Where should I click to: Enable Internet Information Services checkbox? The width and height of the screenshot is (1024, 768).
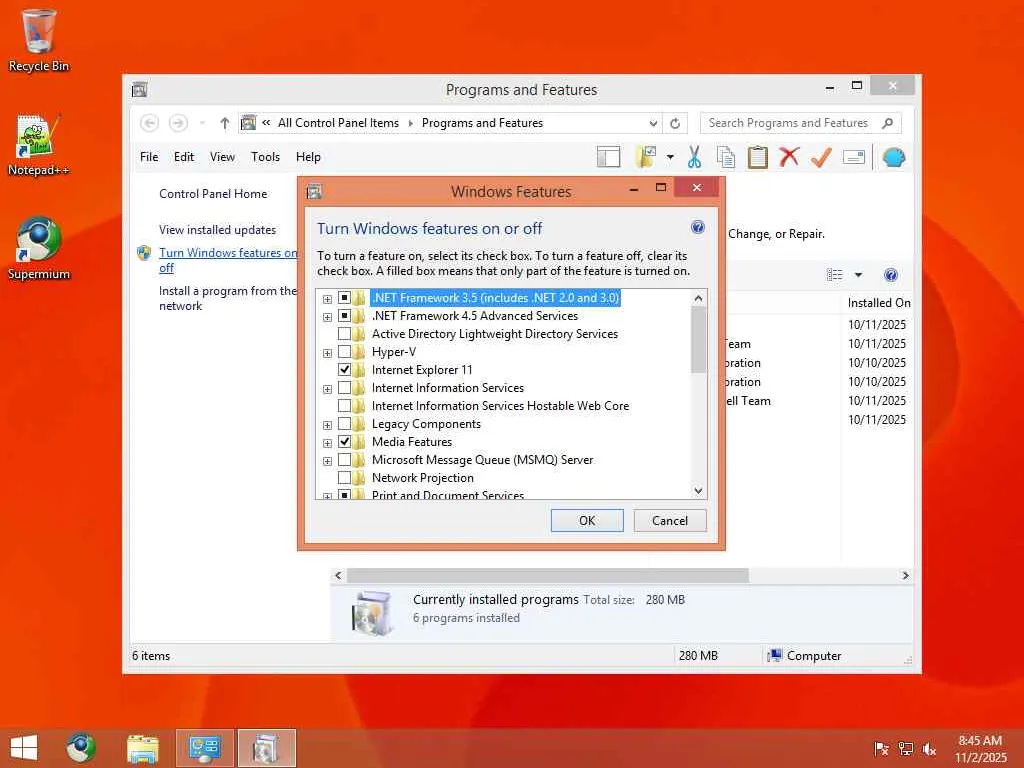click(x=344, y=388)
